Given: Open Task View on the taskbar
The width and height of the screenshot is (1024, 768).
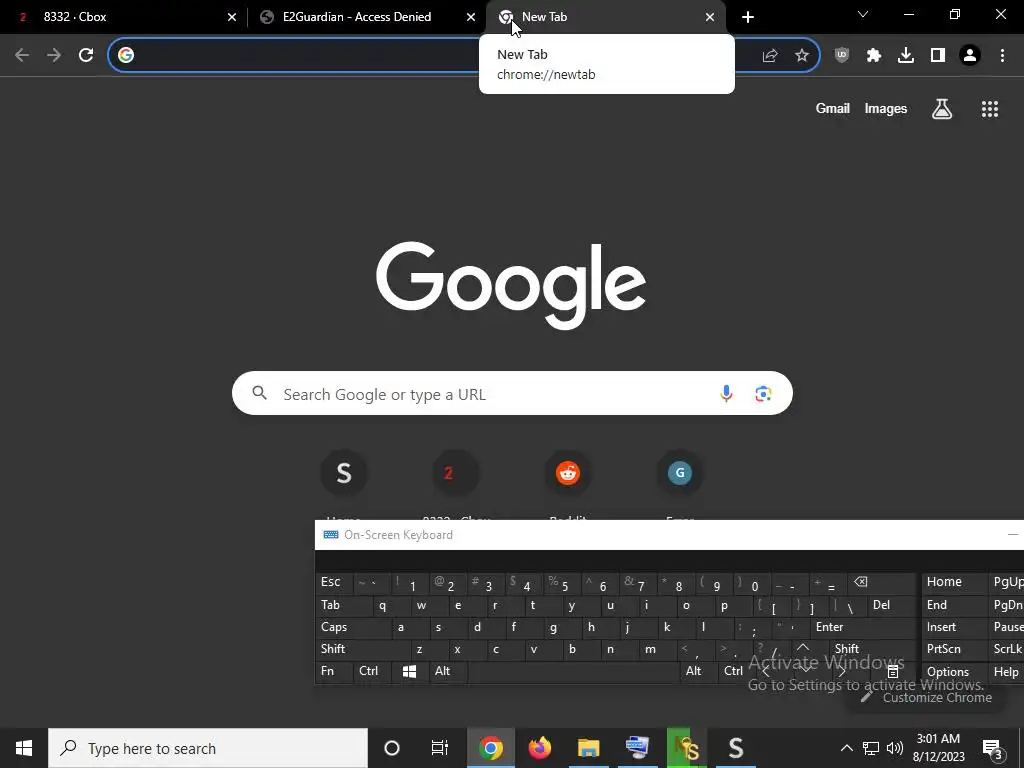Looking at the screenshot, I should (x=440, y=748).
